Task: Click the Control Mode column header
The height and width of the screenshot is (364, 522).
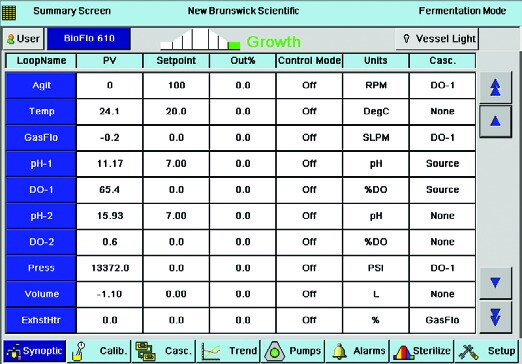Action: pyautogui.click(x=309, y=61)
